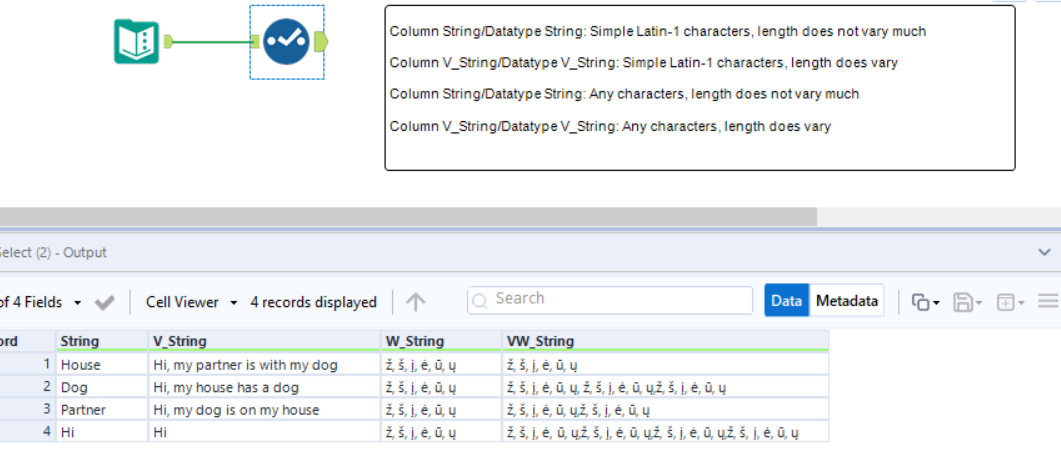Expand the fields selection dropdown
Image resolution: width=1061 pixels, height=466 pixels.
[78, 302]
